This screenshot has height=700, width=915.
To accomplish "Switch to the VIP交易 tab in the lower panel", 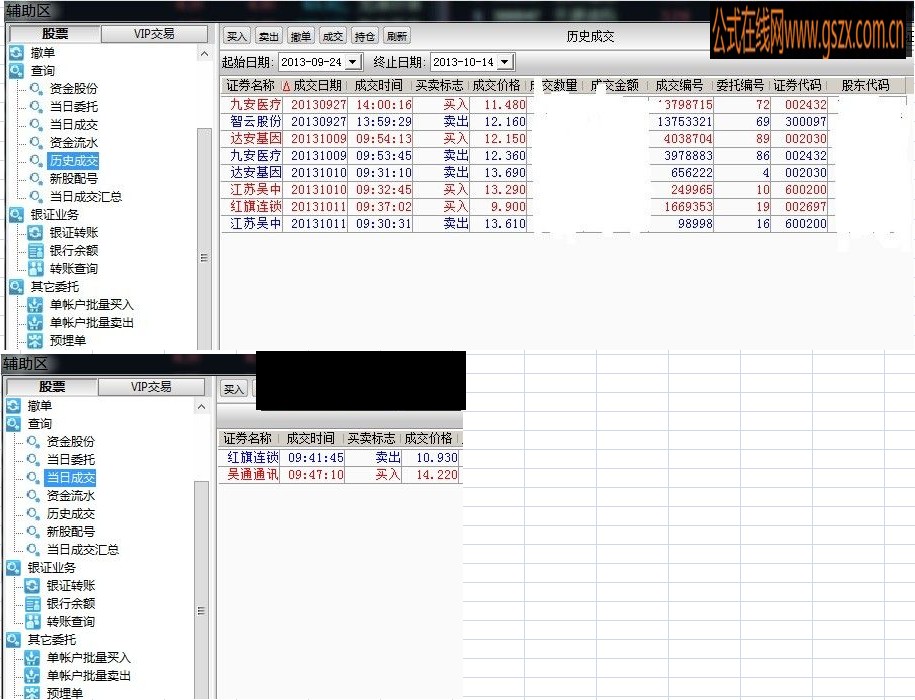I will [151, 387].
